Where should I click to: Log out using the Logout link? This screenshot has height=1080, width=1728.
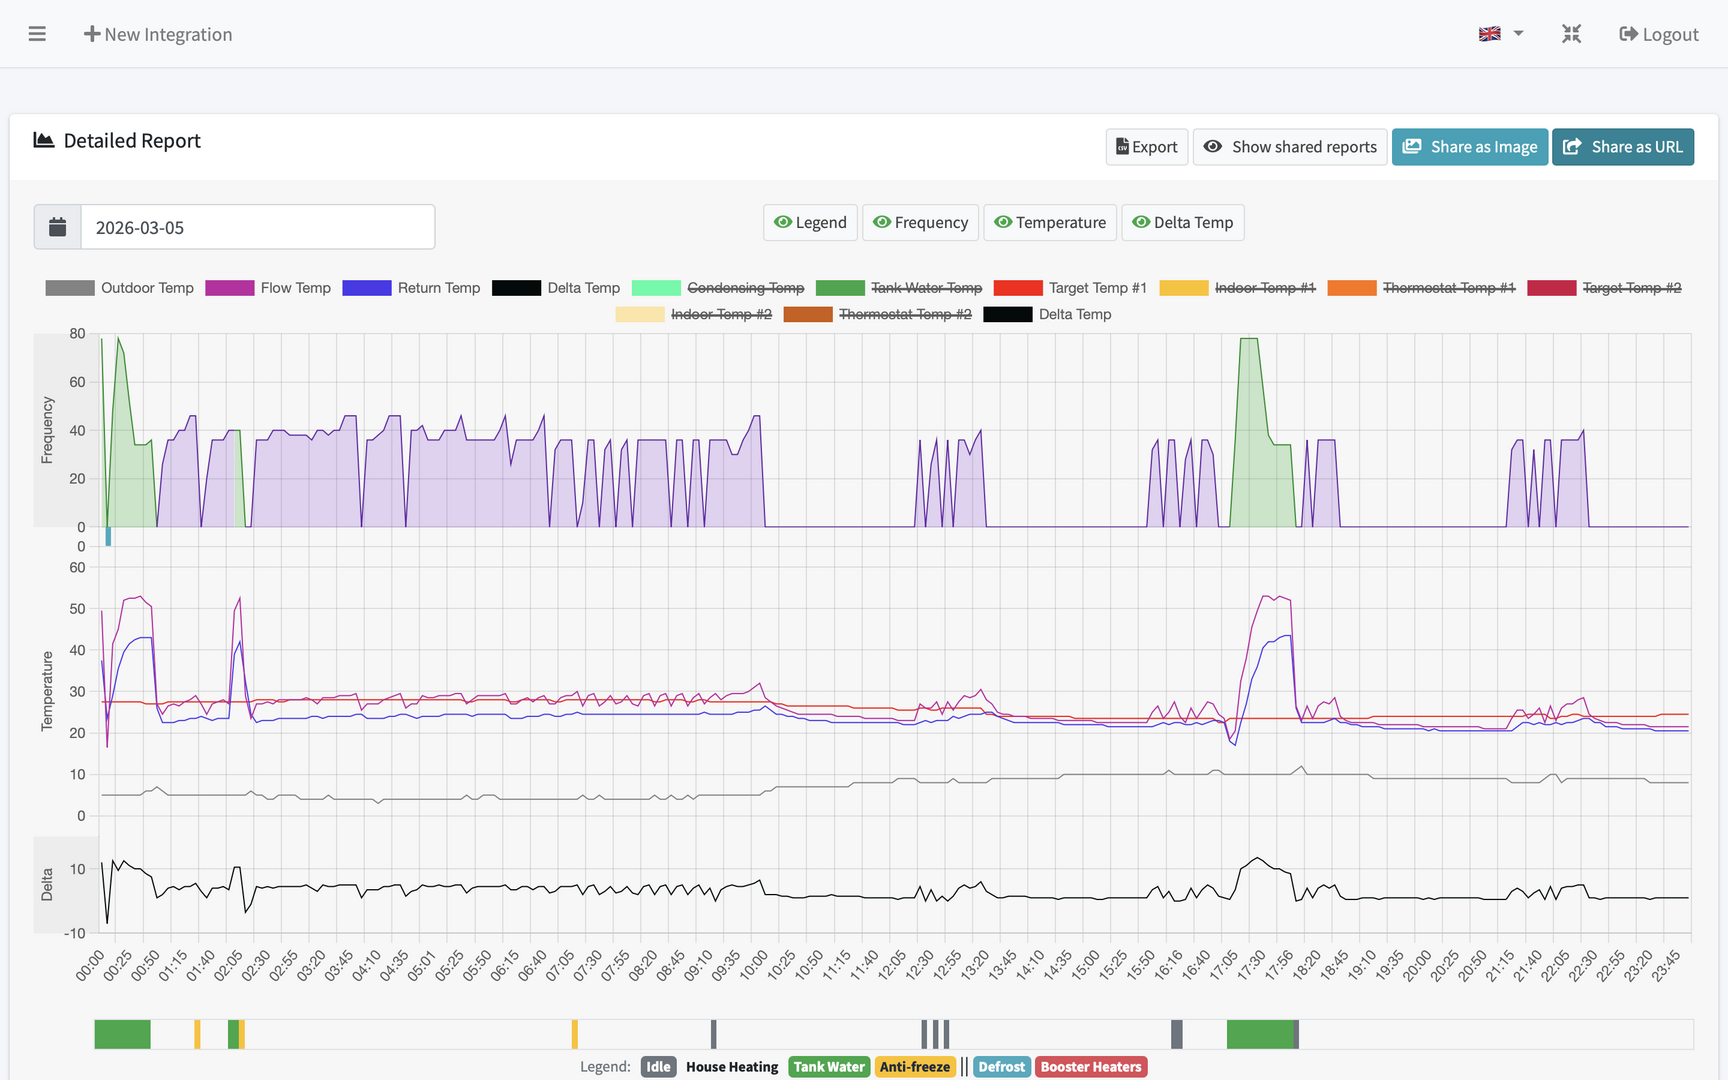tap(1658, 34)
